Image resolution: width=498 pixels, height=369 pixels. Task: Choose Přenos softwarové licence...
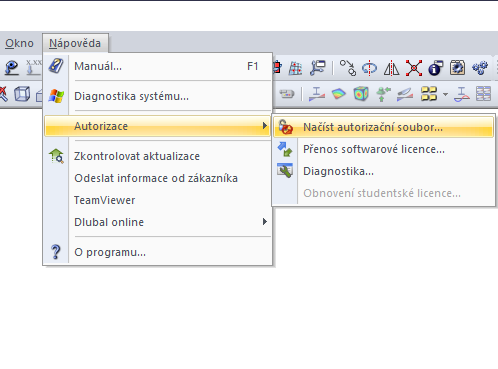[383, 149]
